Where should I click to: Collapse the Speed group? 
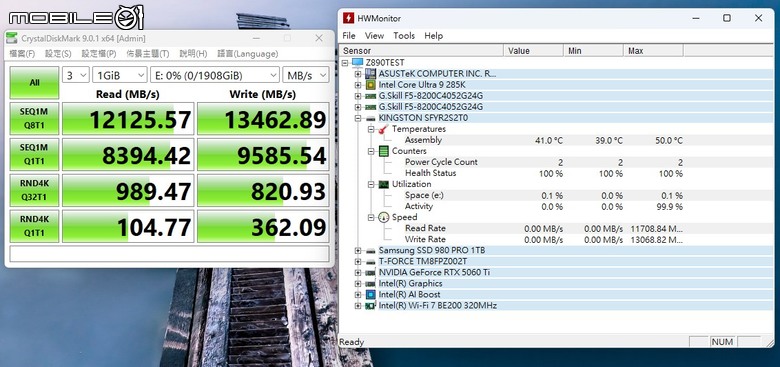(x=371, y=217)
